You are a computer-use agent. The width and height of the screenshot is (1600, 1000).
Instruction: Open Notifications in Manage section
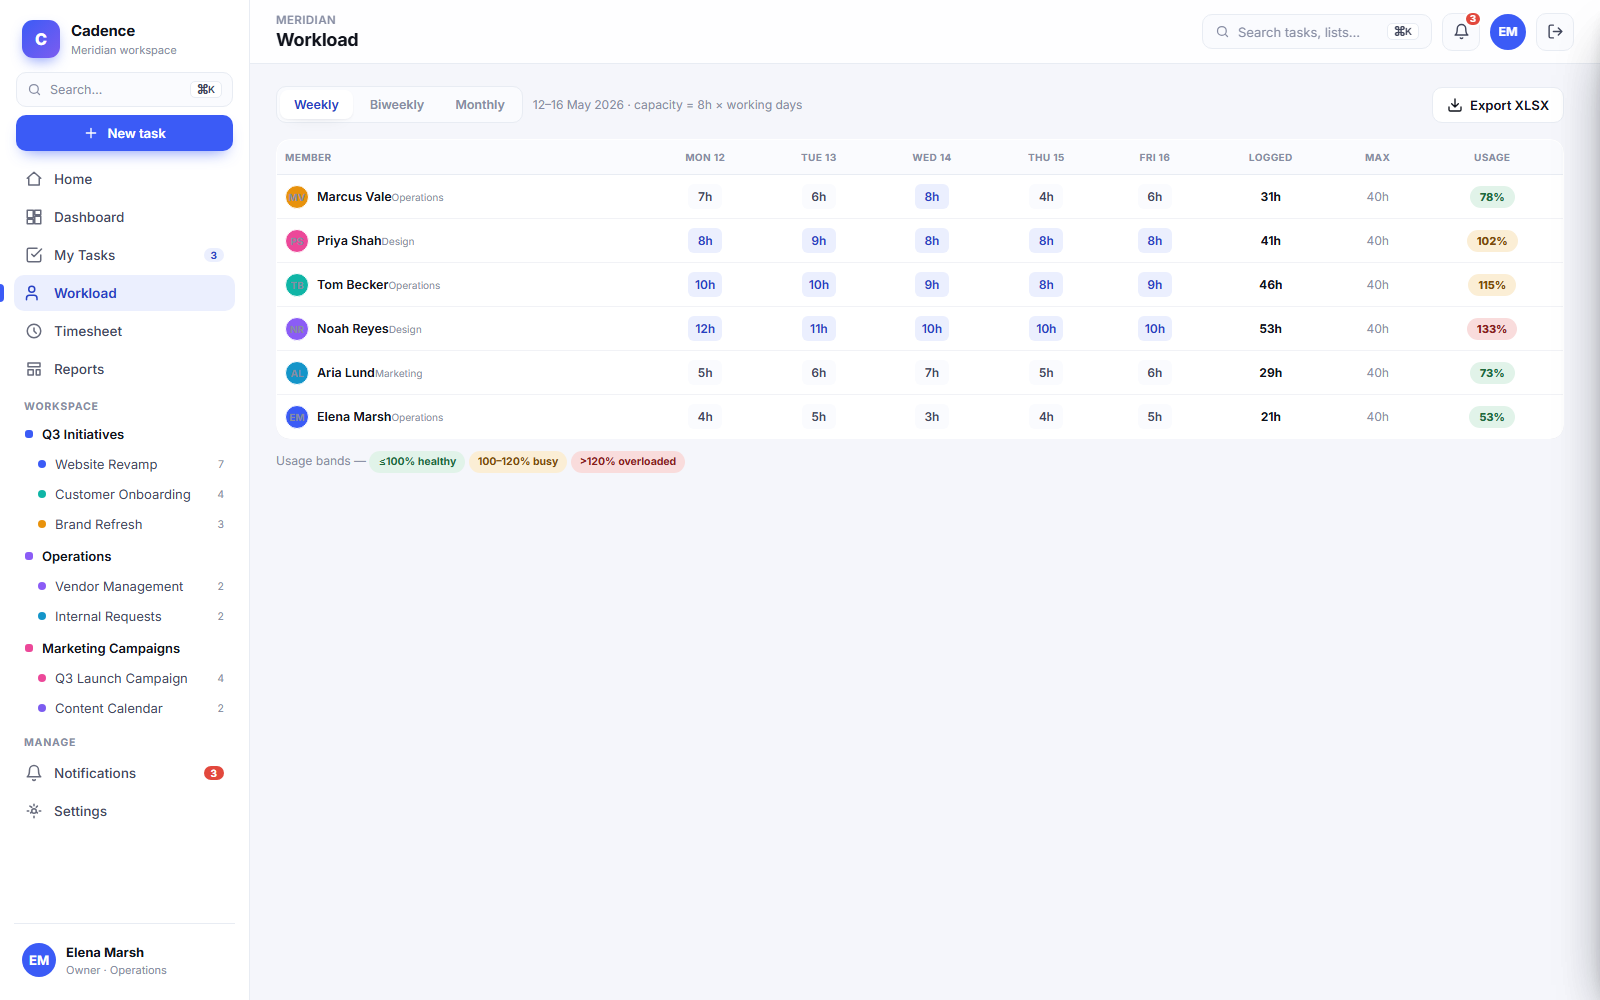coord(125,773)
